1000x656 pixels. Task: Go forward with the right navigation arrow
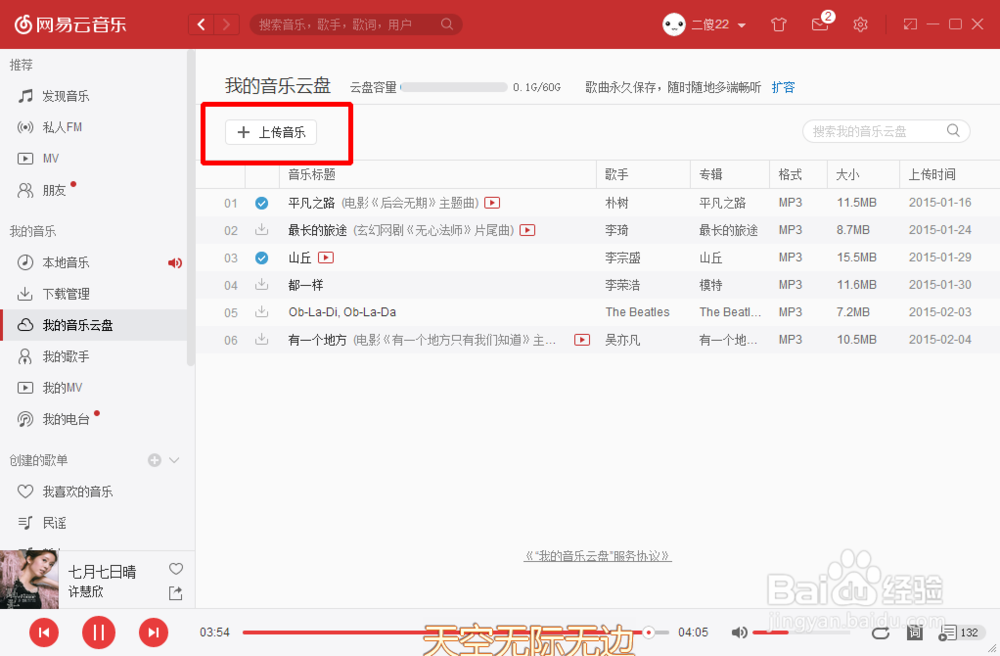pos(226,25)
